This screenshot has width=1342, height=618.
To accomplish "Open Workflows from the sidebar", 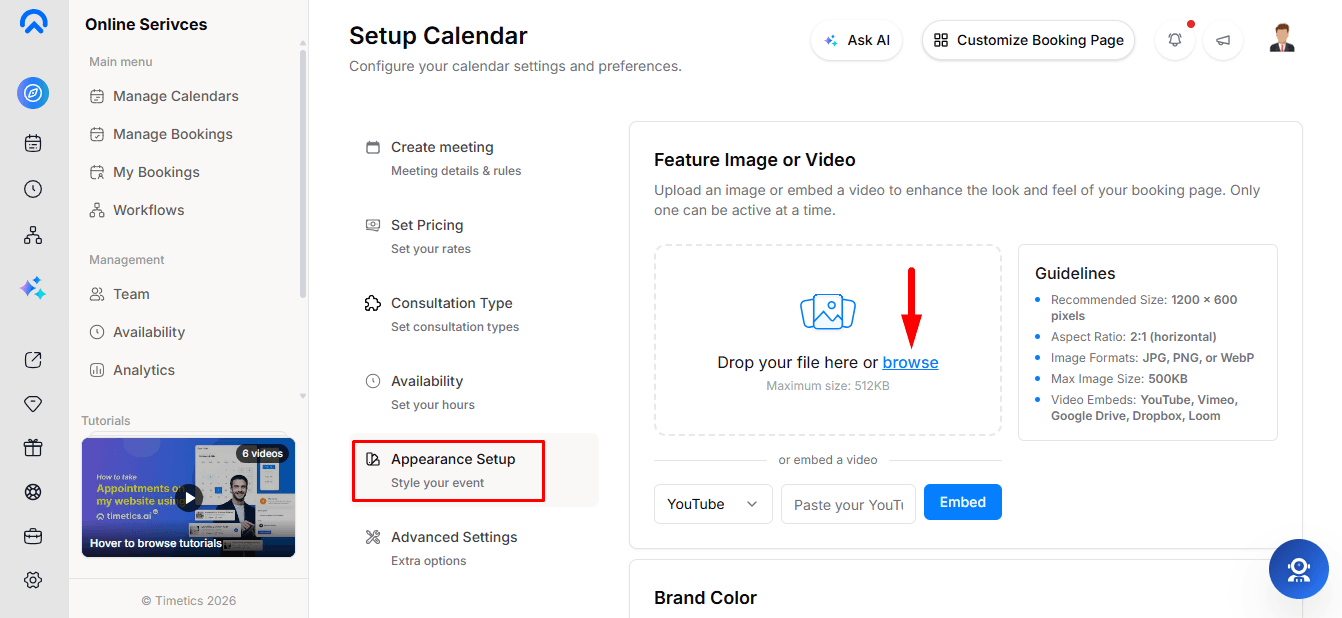I will pyautogui.click(x=148, y=210).
